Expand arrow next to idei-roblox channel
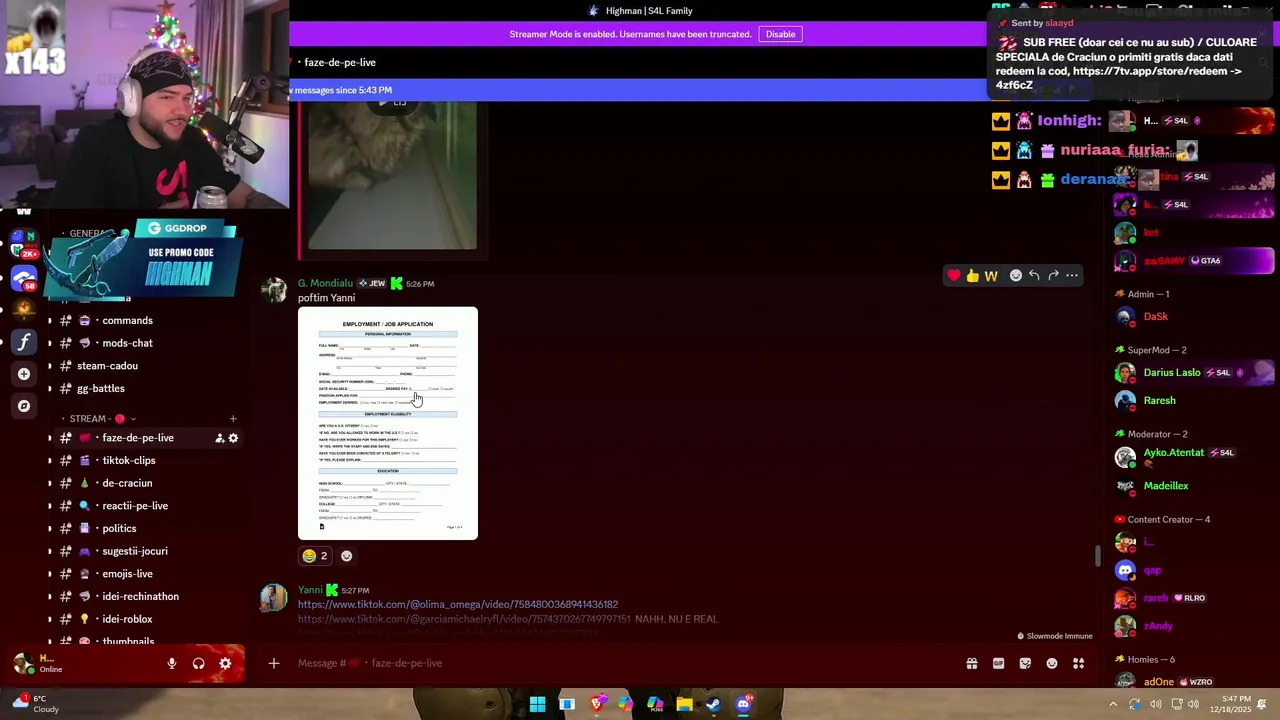Screen dimensions: 1280x720 coord(50,619)
